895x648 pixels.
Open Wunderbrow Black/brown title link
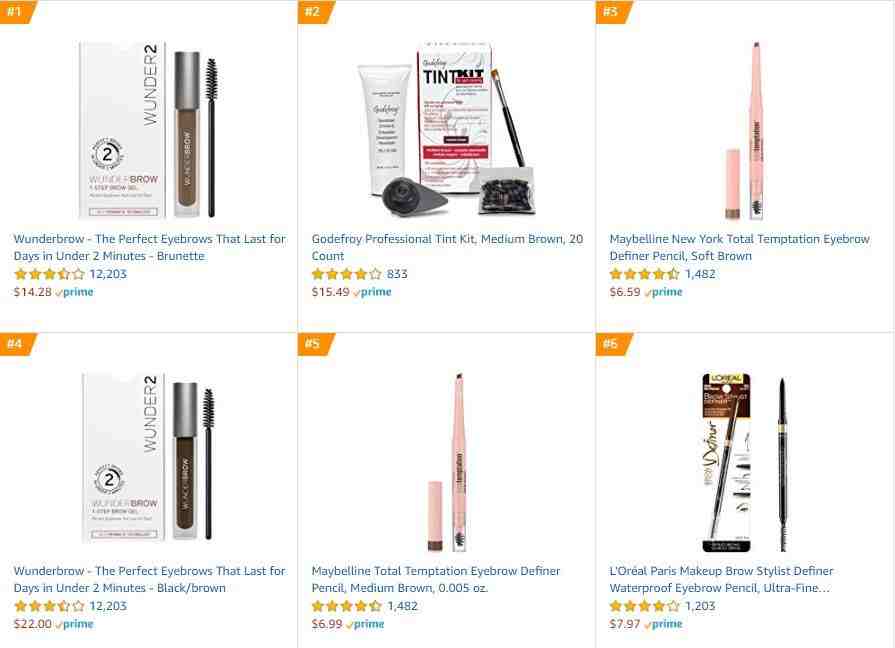pyautogui.click(x=150, y=579)
